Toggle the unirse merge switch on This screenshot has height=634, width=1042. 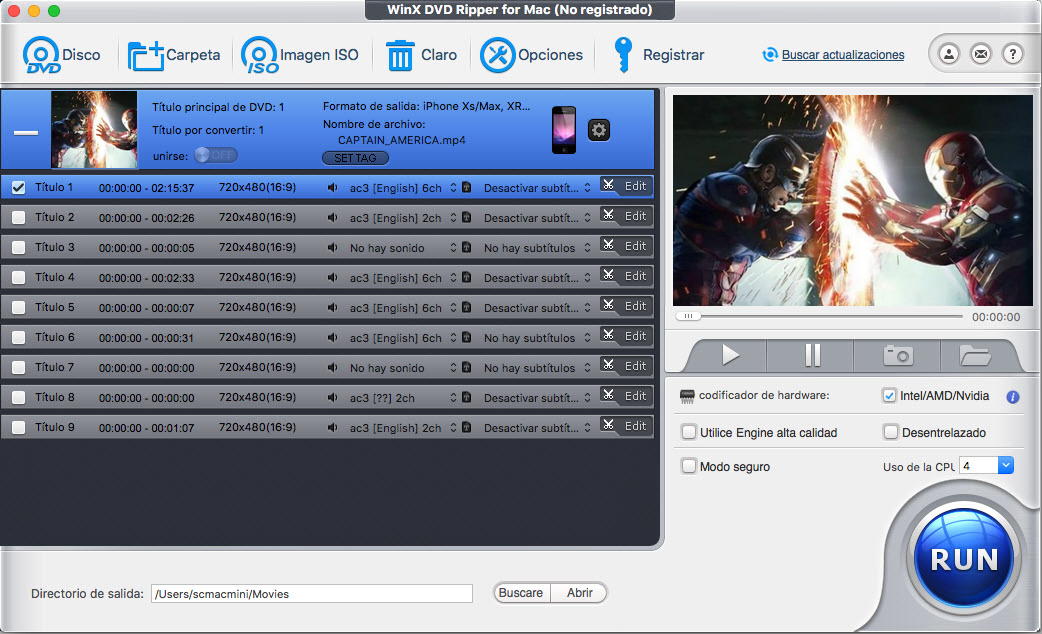(214, 156)
